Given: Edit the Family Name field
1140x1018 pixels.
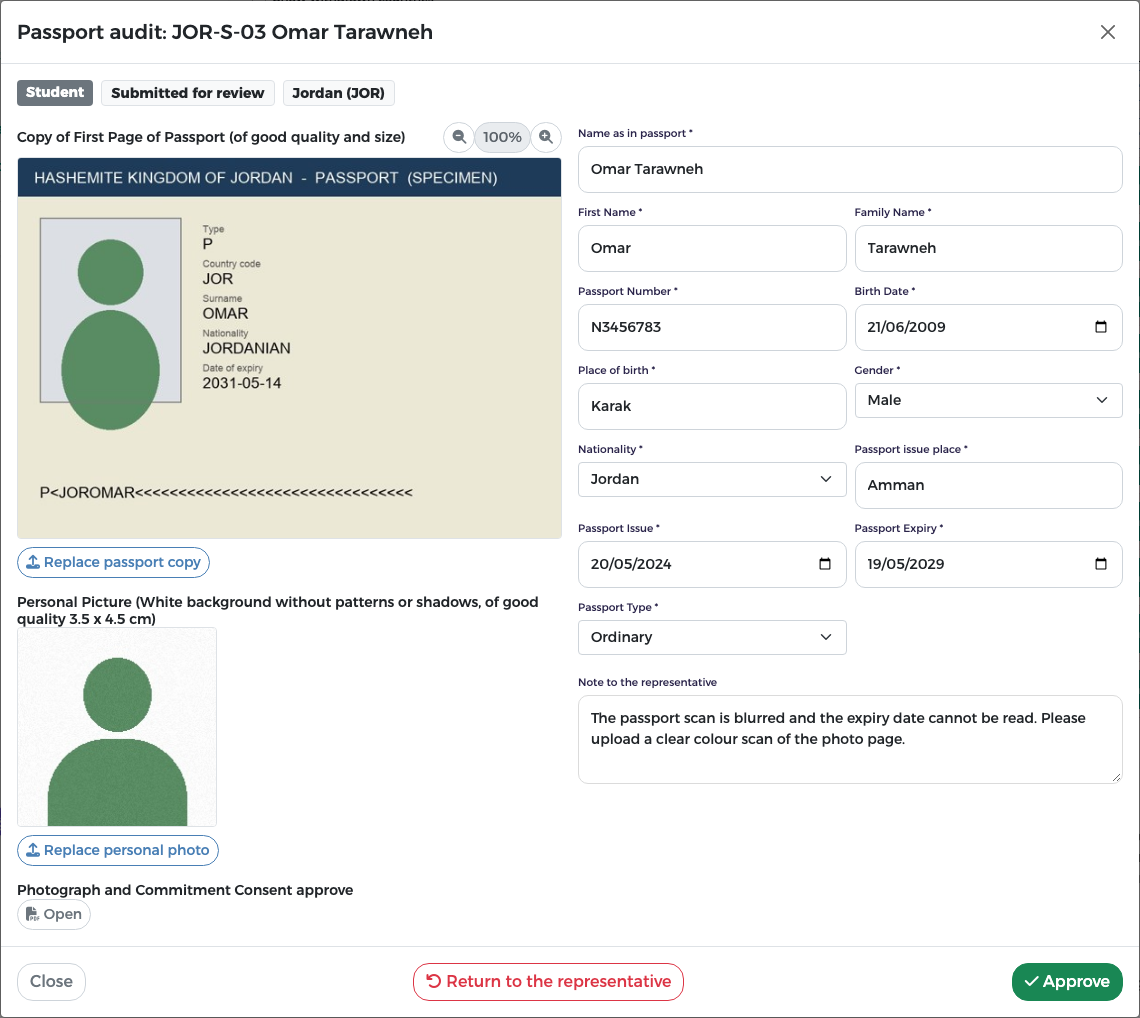Looking at the screenshot, I should (988, 249).
